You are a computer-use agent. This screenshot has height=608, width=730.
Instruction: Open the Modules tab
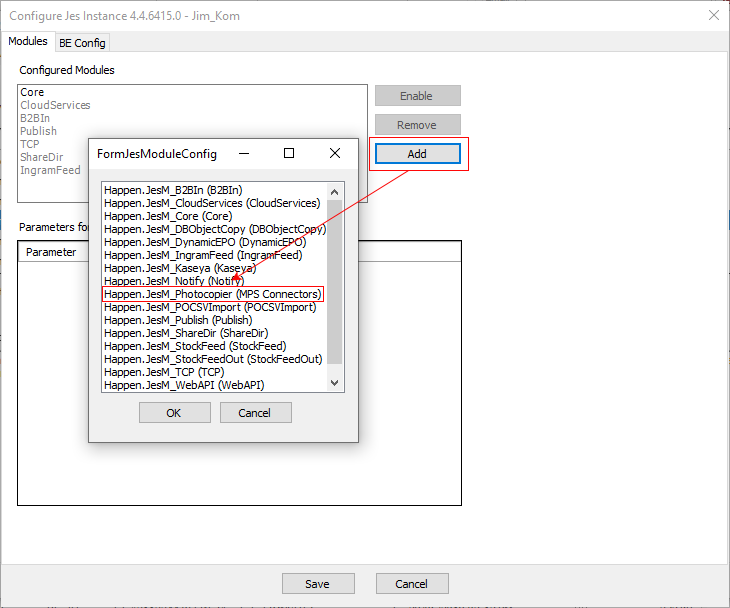pyautogui.click(x=28, y=41)
